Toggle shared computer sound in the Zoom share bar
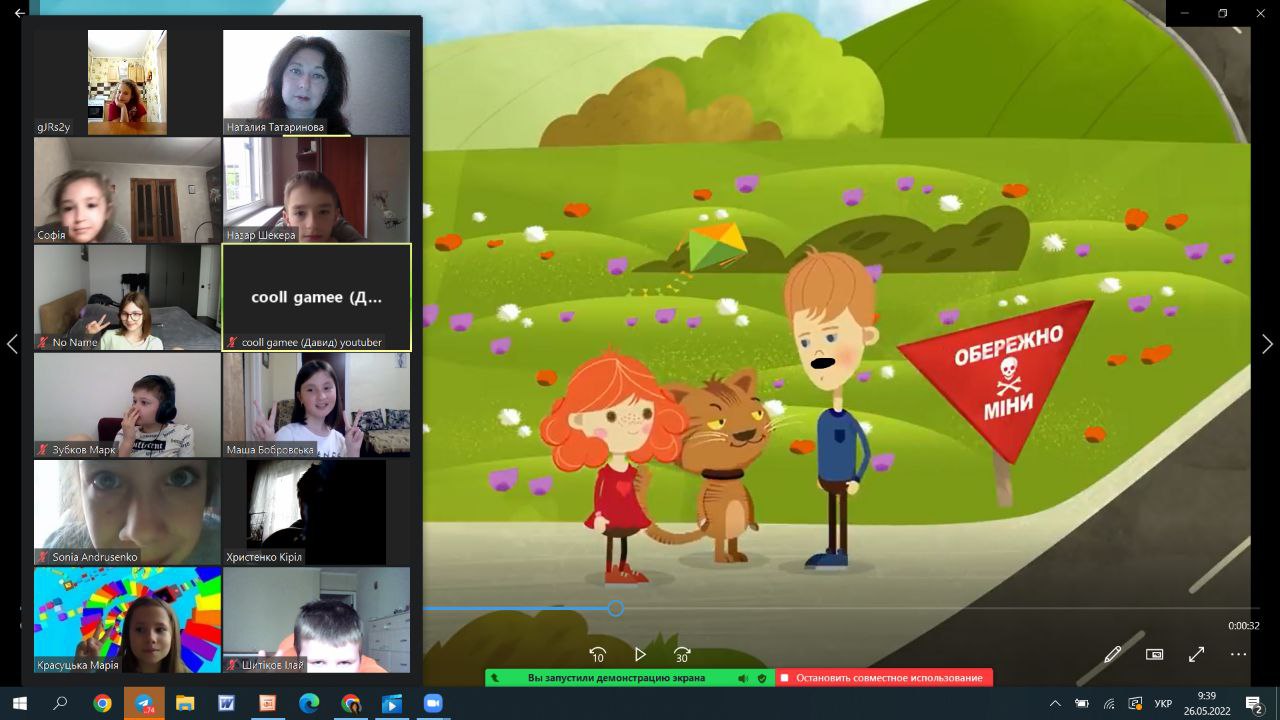Viewport: 1280px width, 720px height. point(743,678)
